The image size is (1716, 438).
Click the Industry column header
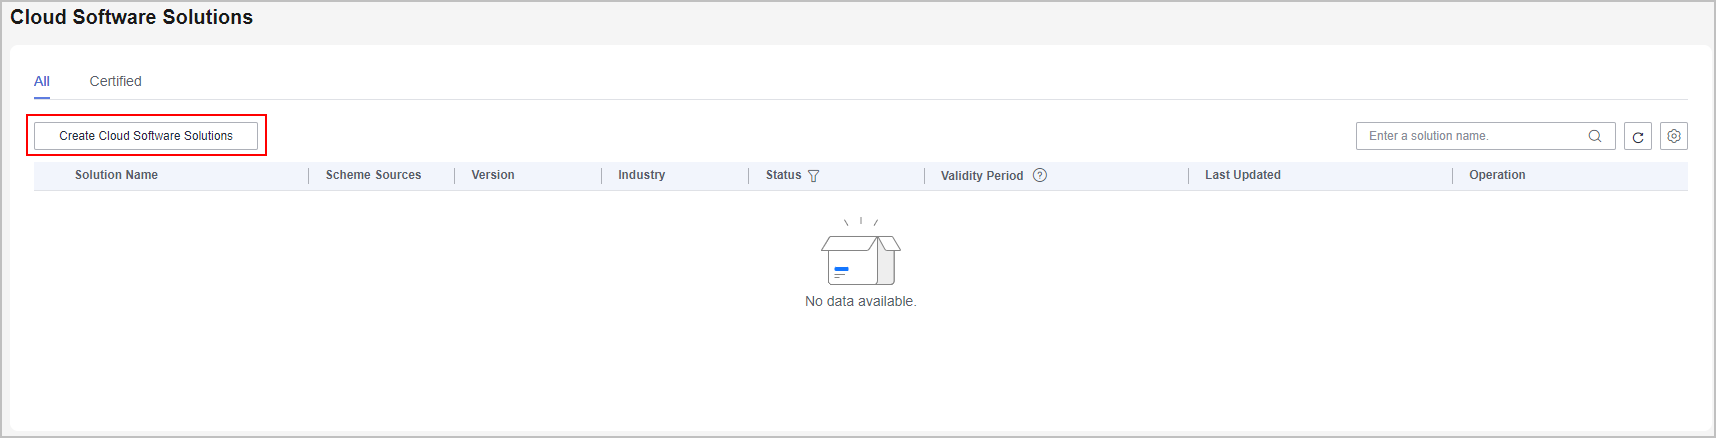[641, 175]
